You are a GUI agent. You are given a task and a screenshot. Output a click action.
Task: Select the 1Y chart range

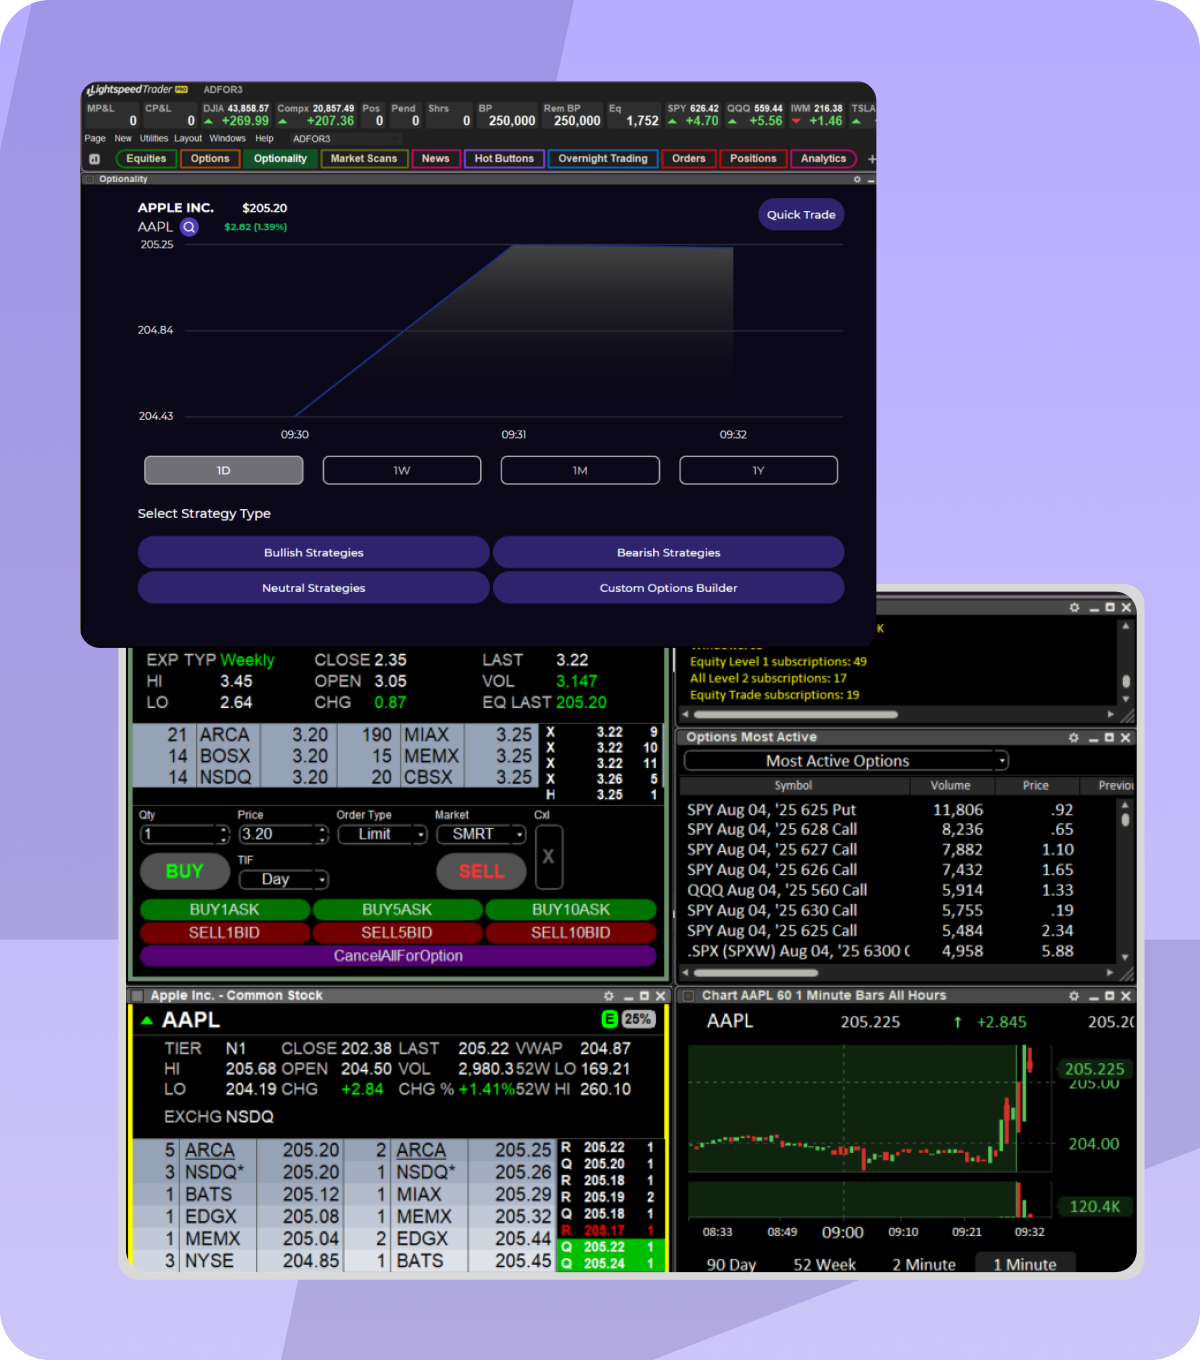tap(758, 470)
